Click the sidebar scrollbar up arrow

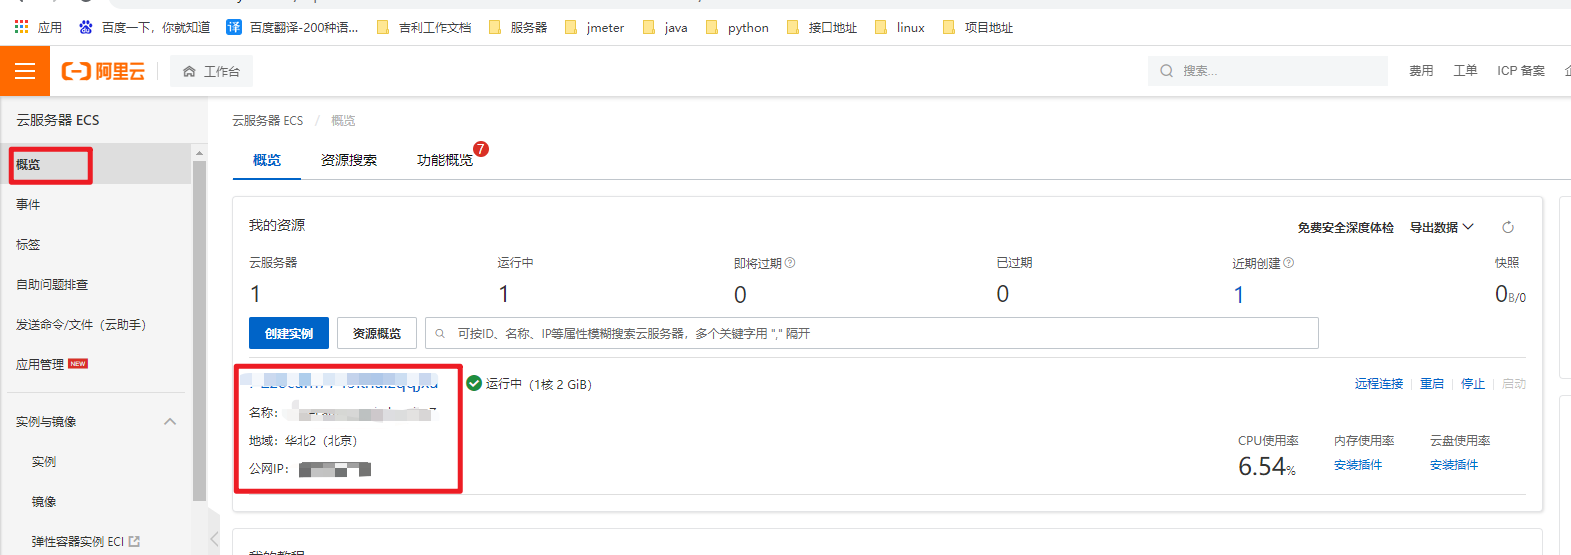pyautogui.click(x=199, y=153)
